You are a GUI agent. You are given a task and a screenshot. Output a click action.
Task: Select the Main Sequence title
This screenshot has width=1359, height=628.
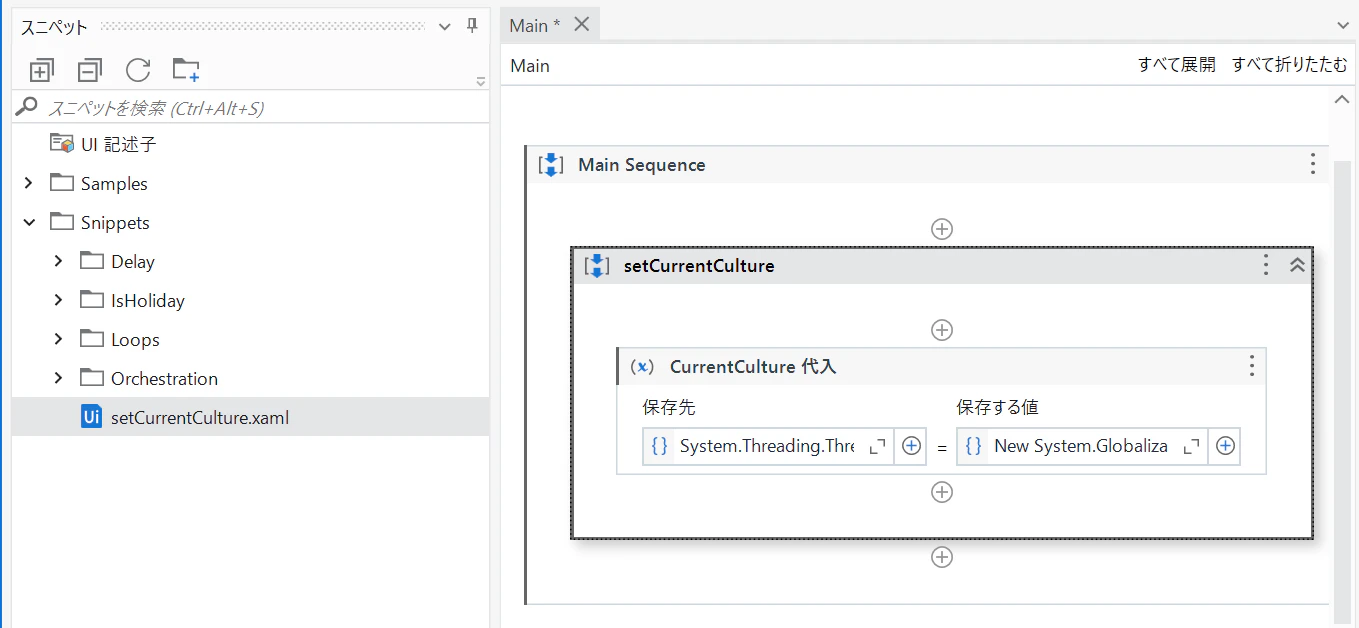coord(642,165)
